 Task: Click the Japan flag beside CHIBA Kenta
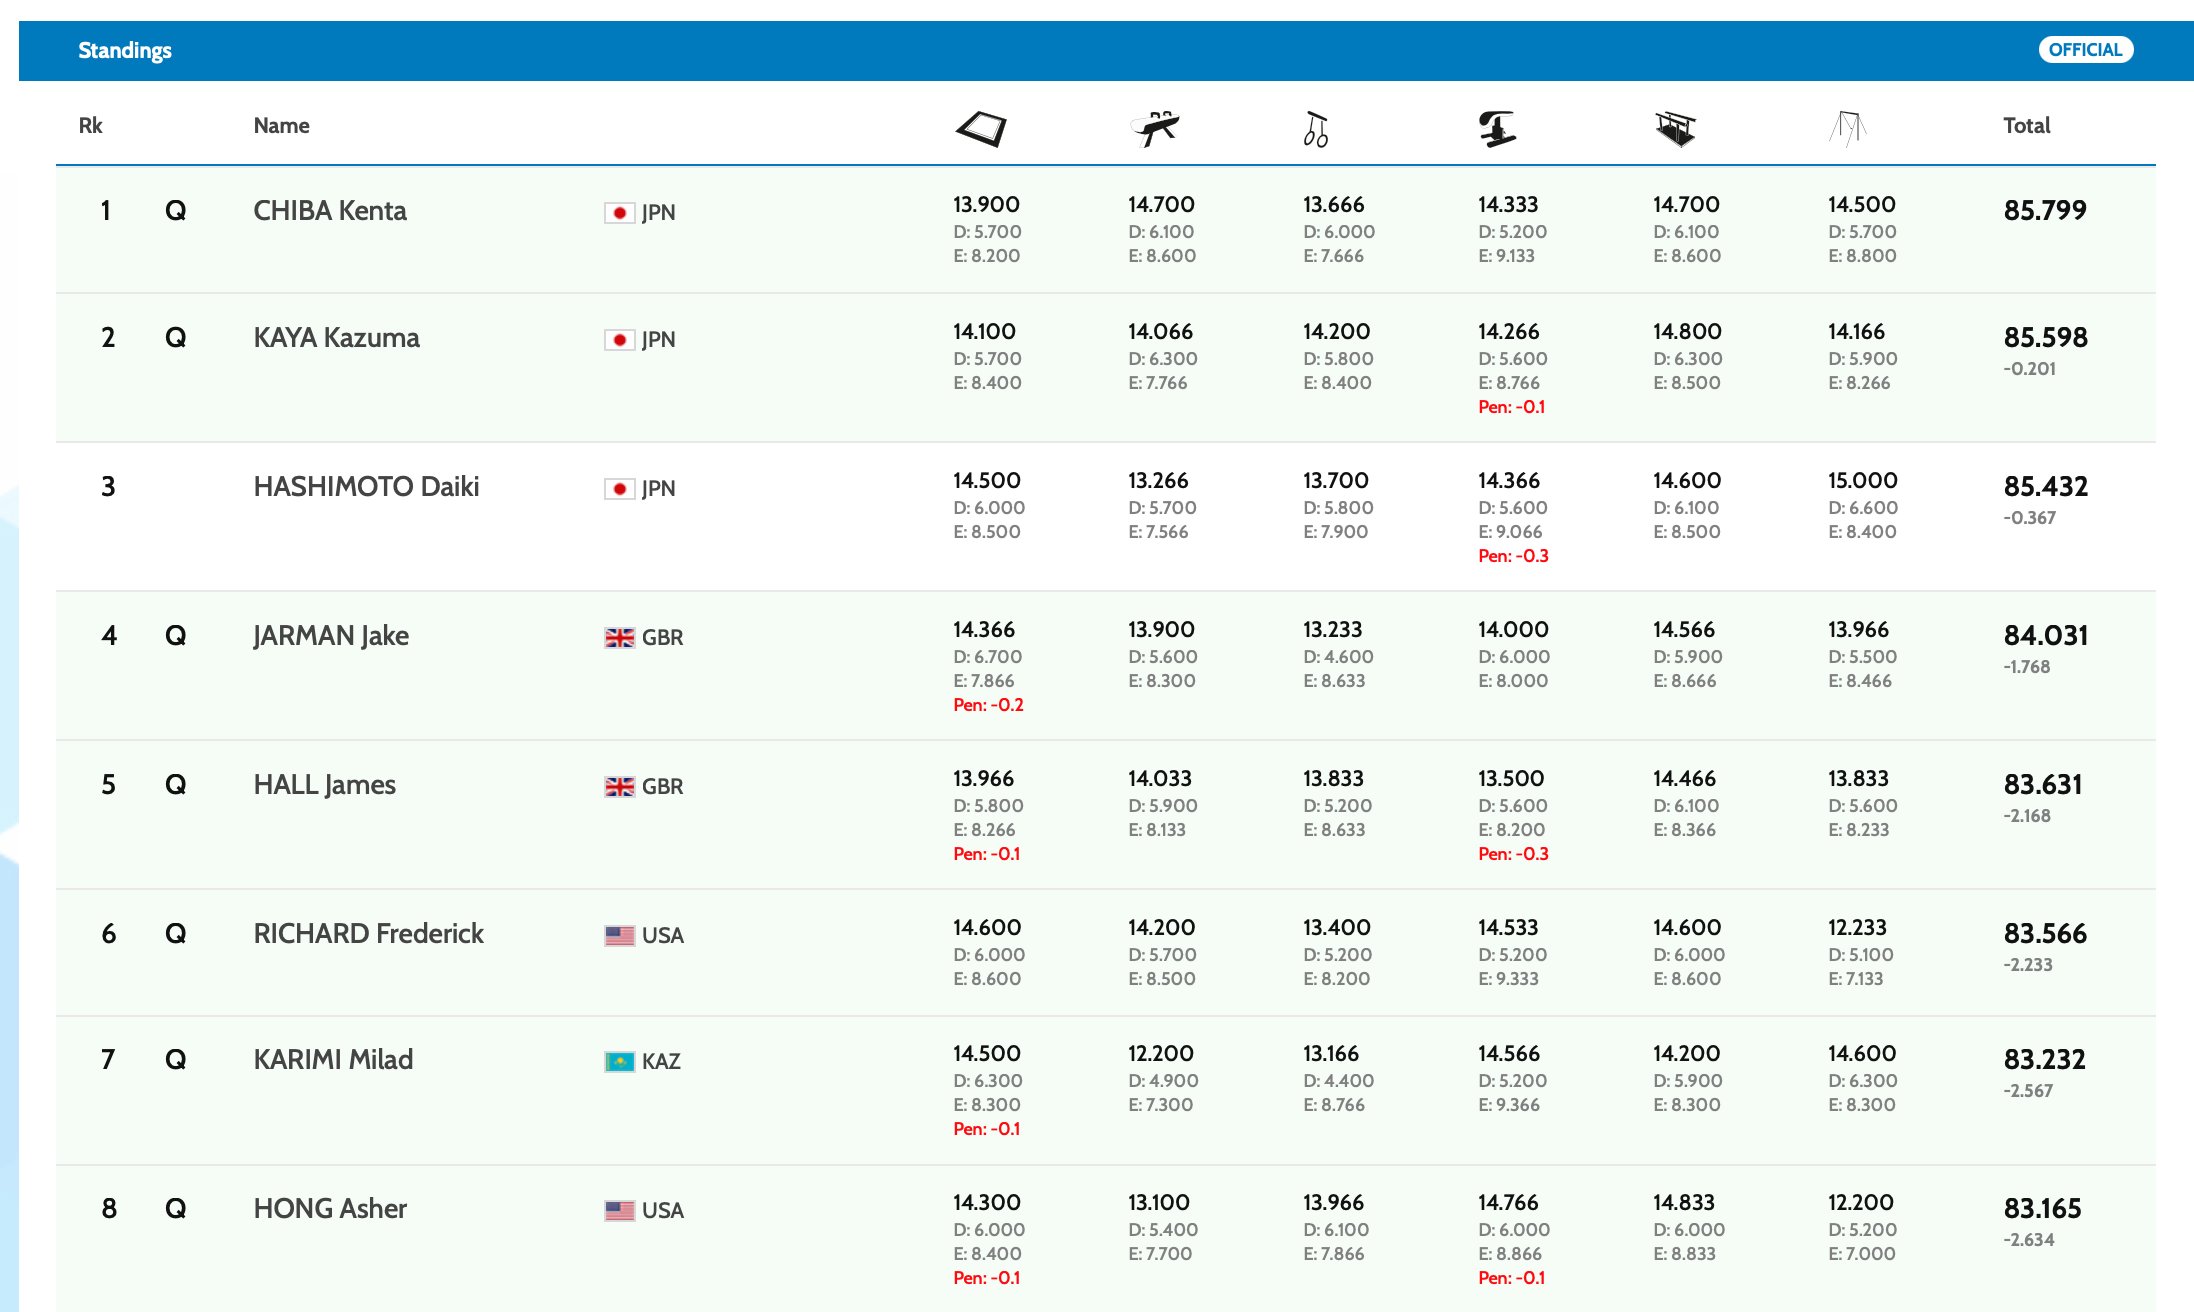(x=619, y=213)
